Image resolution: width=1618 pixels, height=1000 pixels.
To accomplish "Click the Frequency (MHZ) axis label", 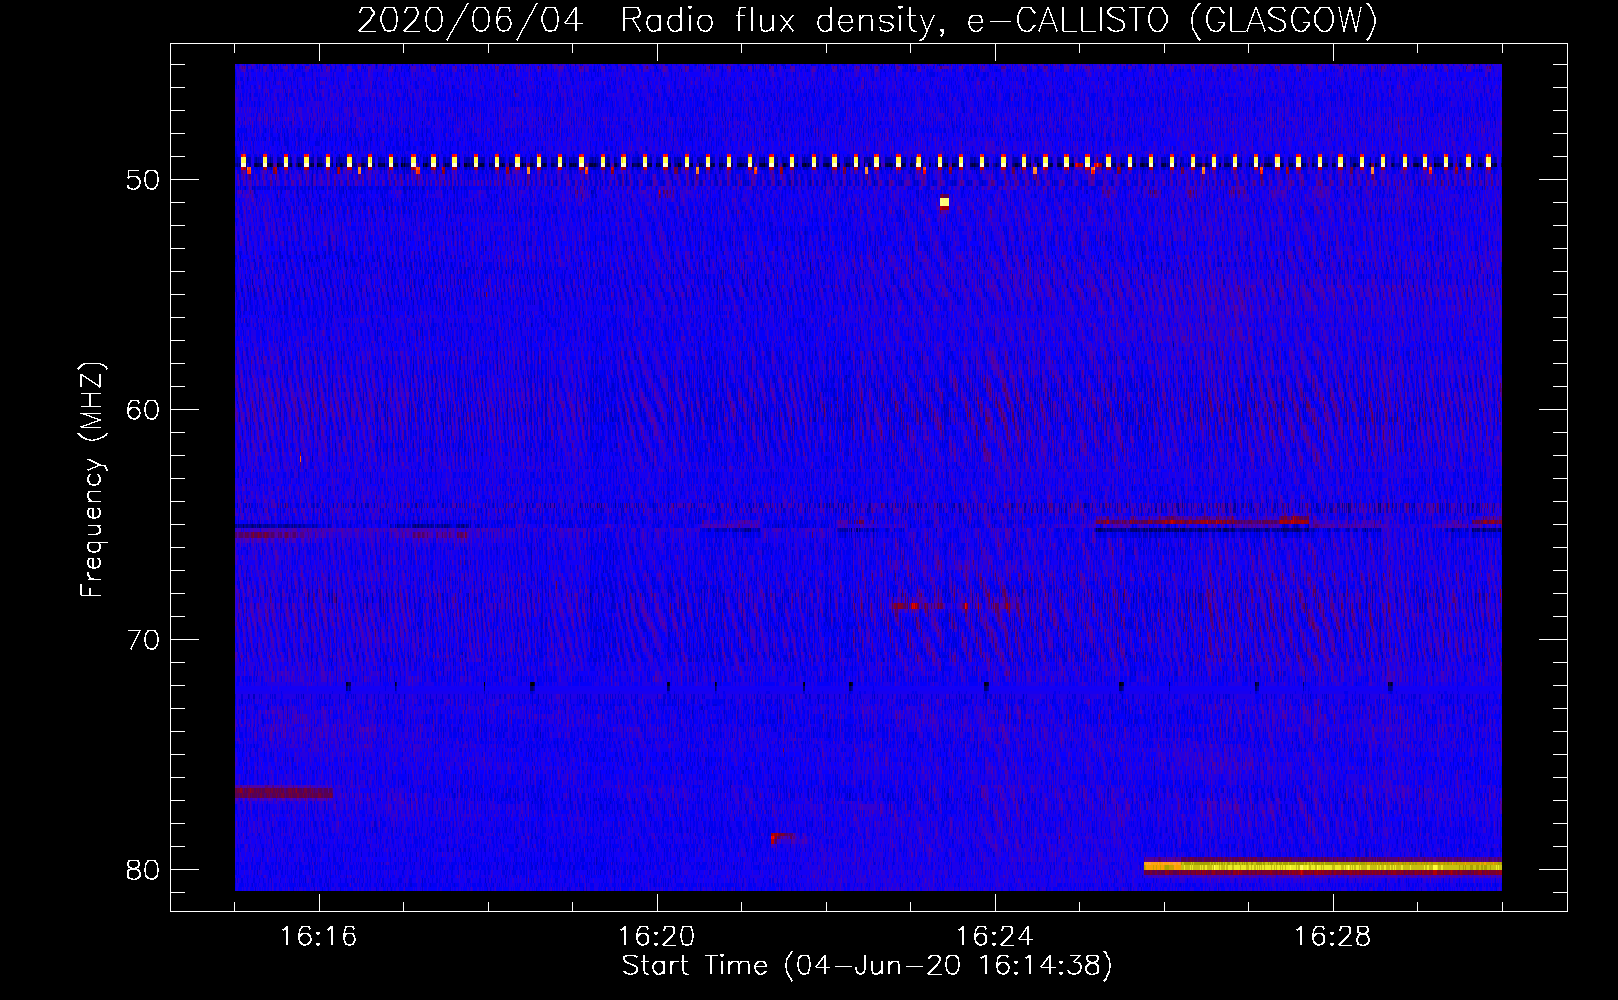I will 92,480.
